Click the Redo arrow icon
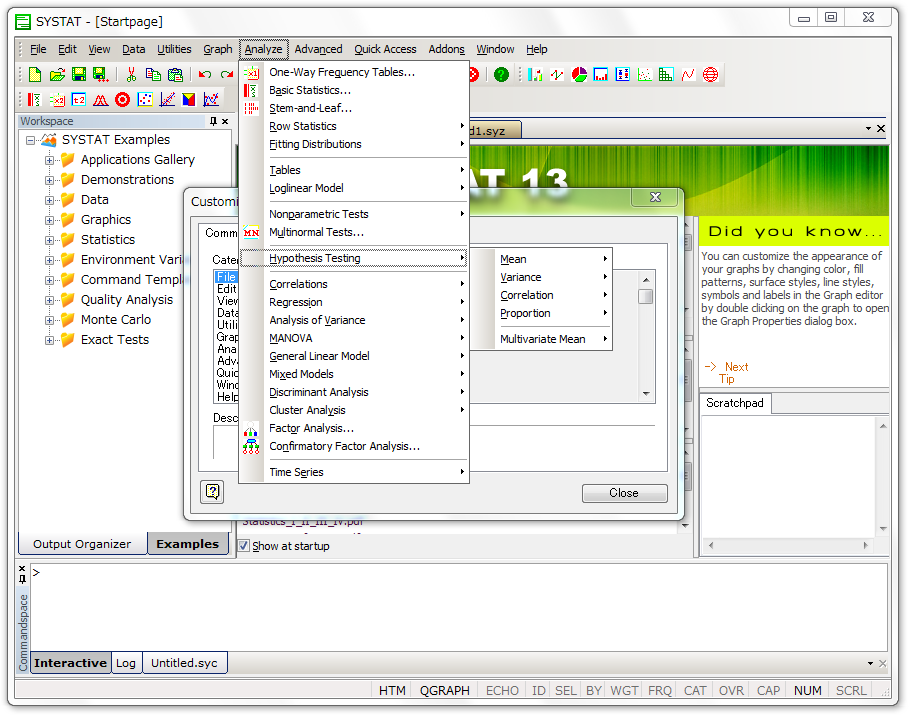909x715 pixels. point(227,74)
